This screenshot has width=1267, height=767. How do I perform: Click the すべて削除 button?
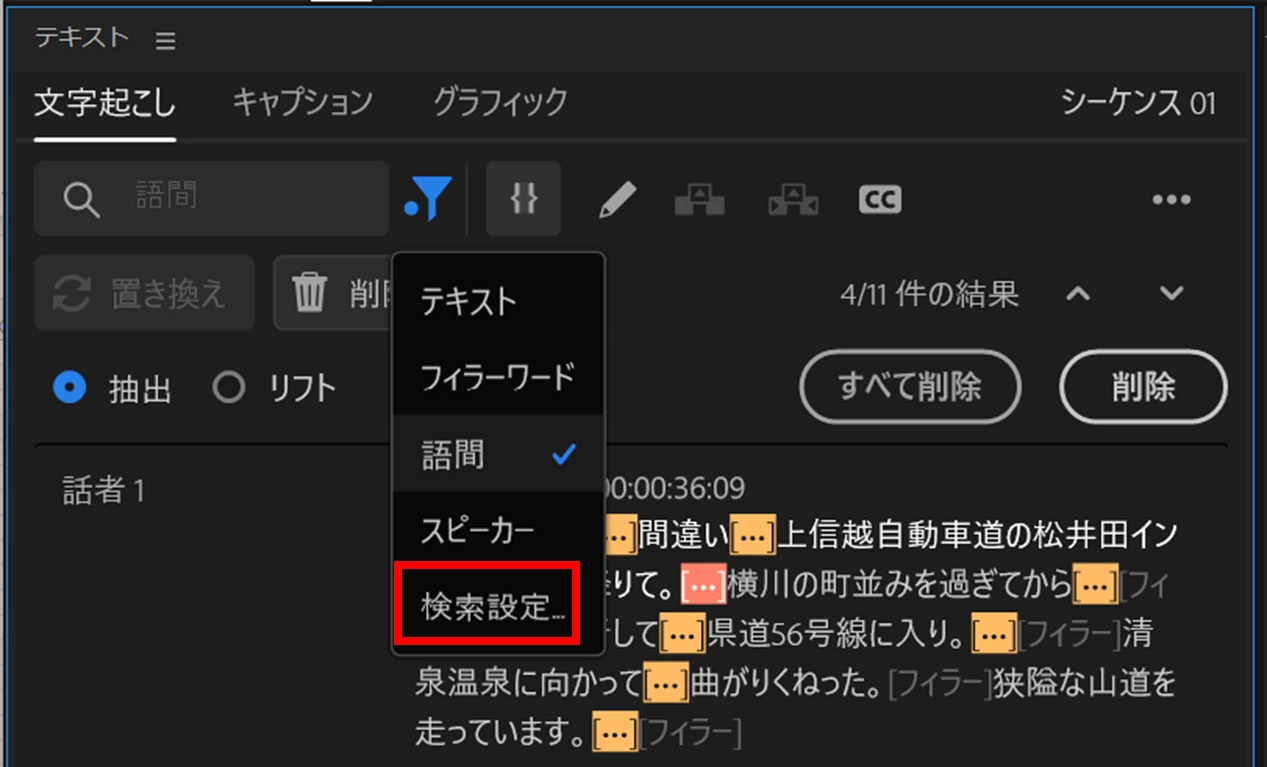pos(910,387)
